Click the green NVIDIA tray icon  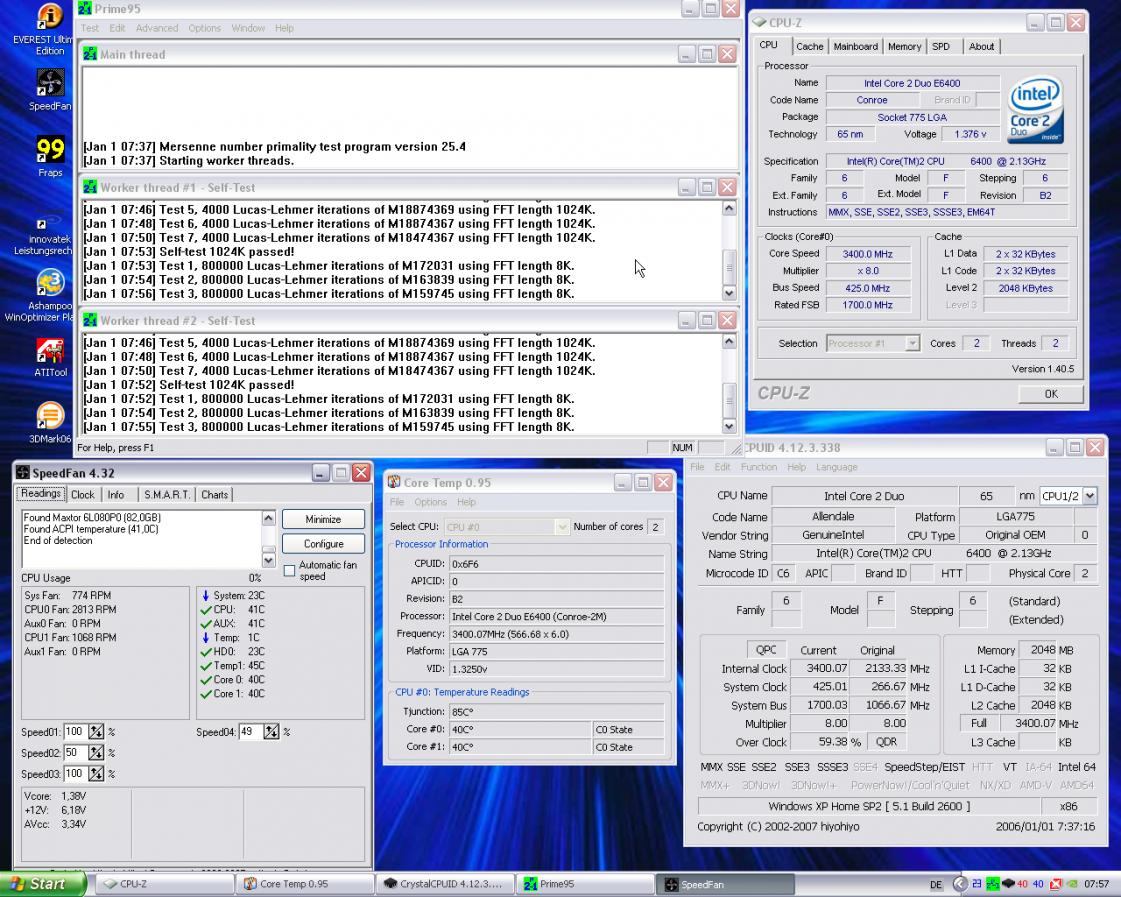1072,884
